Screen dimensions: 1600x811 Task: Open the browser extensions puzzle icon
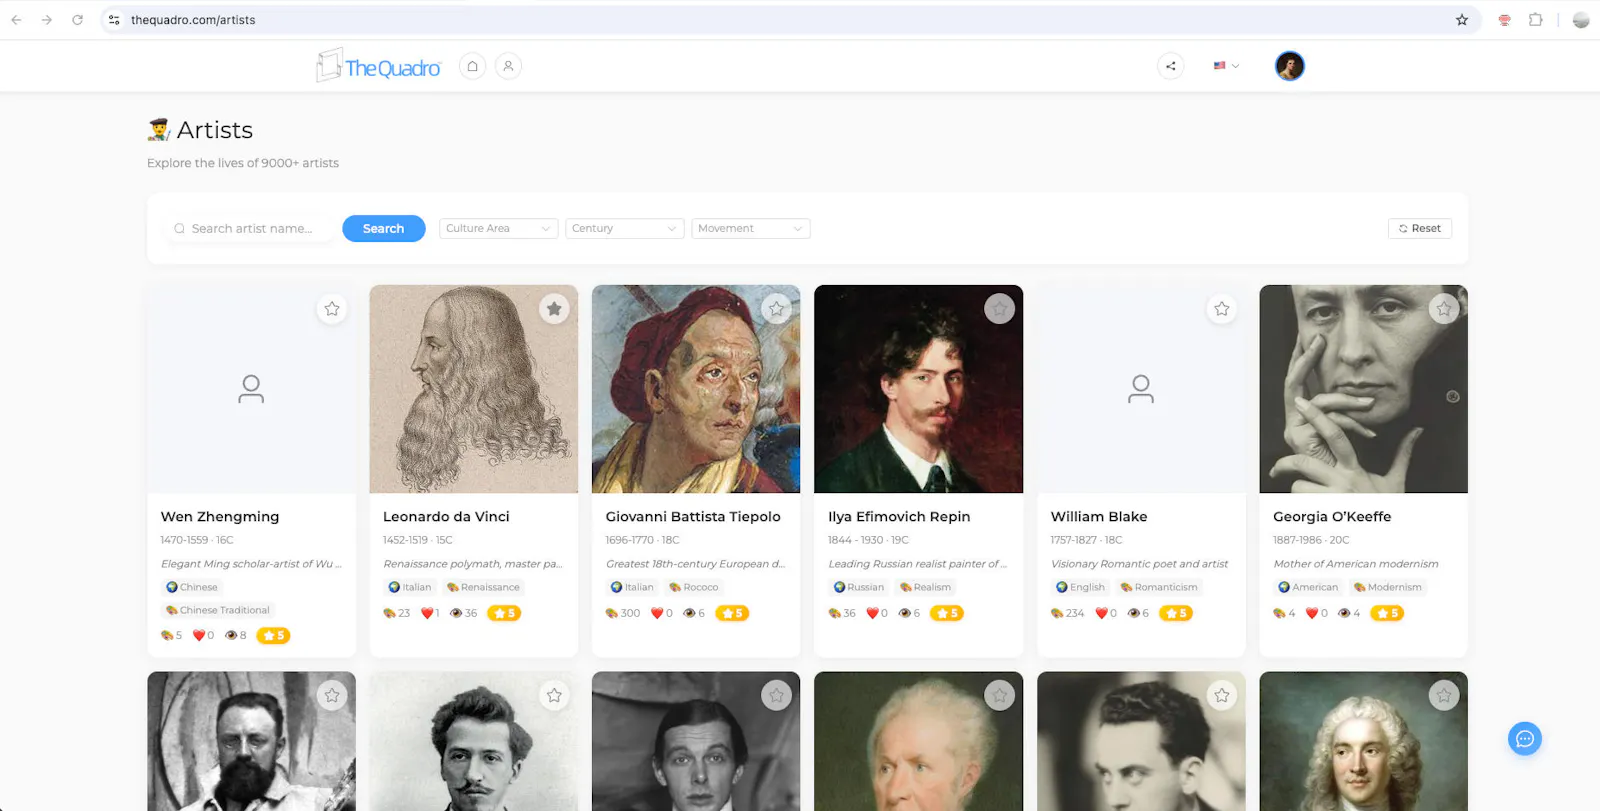1535,20
